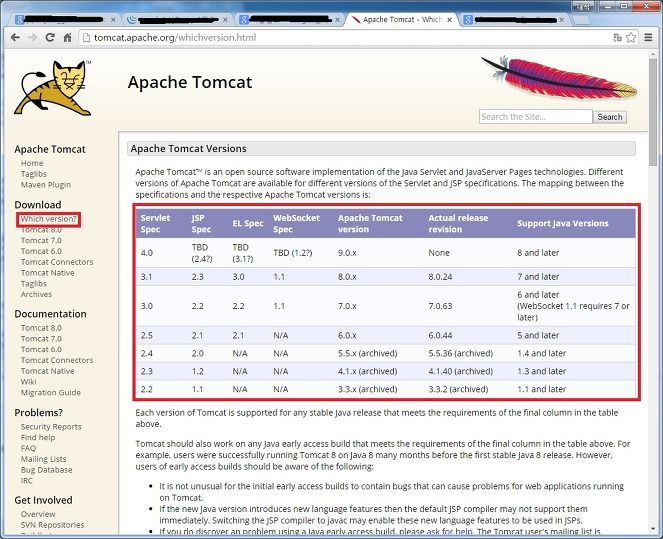Open Tomcat 7.0 under Documentation
The width and height of the screenshot is (663, 539).
point(41,339)
